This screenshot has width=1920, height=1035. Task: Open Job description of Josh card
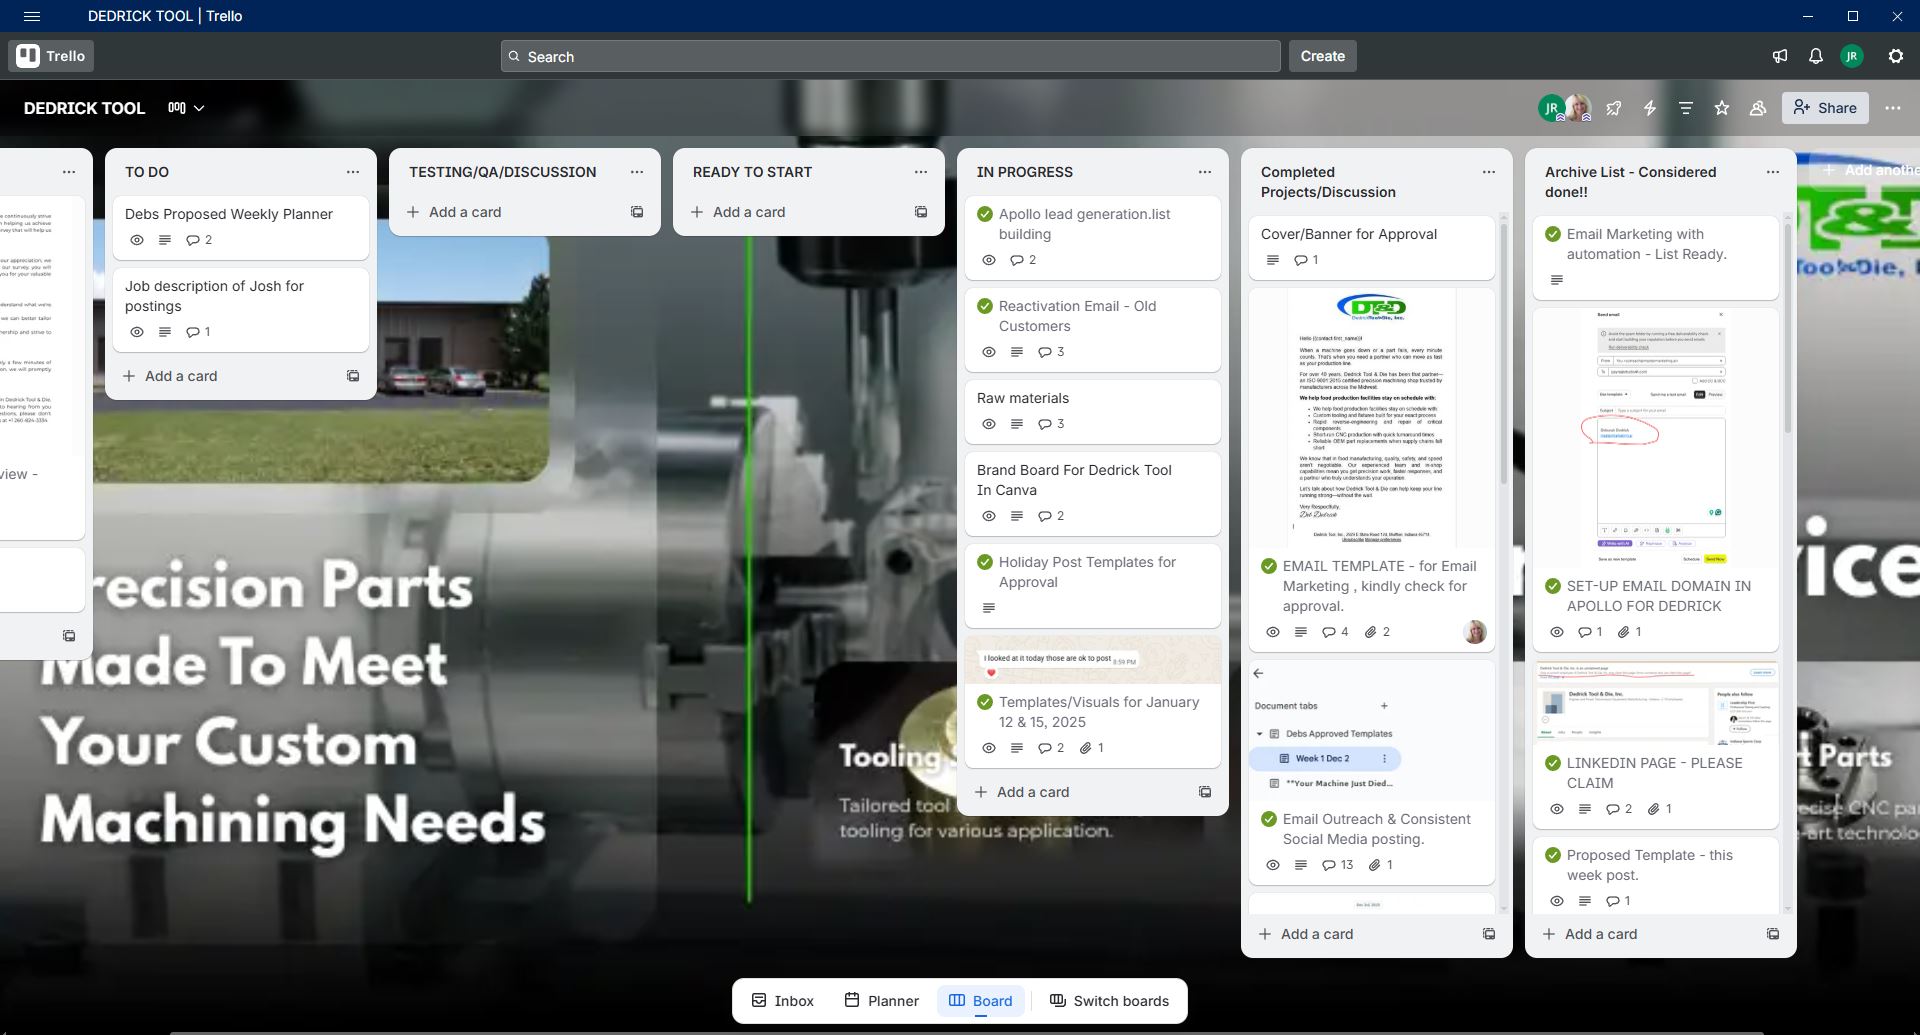241,310
